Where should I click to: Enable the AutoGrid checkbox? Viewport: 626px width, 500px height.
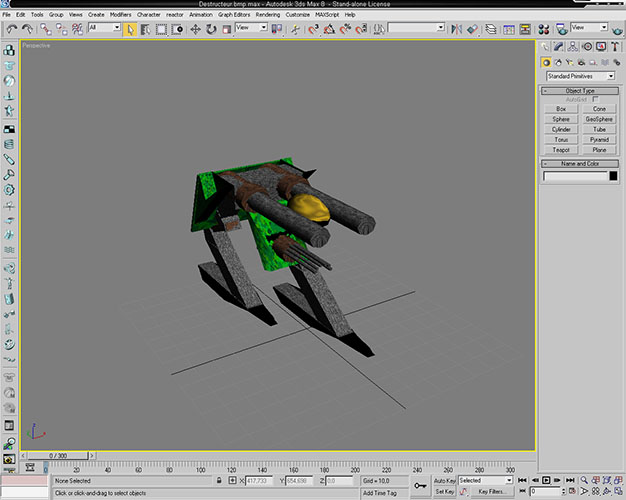click(x=595, y=100)
